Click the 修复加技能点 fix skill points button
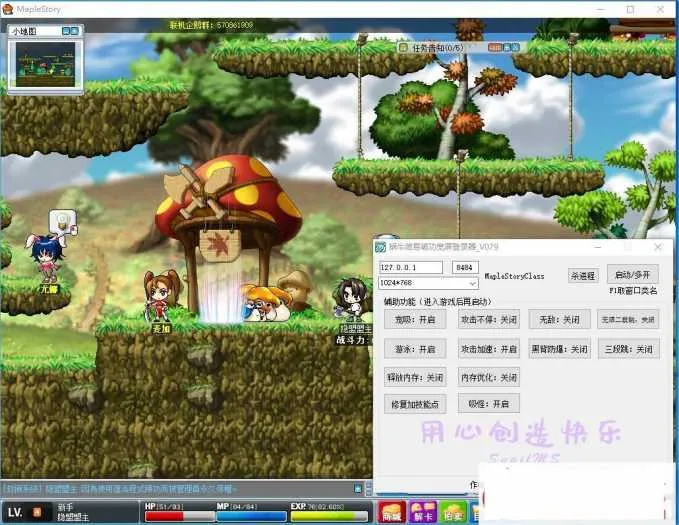 (x=415, y=404)
